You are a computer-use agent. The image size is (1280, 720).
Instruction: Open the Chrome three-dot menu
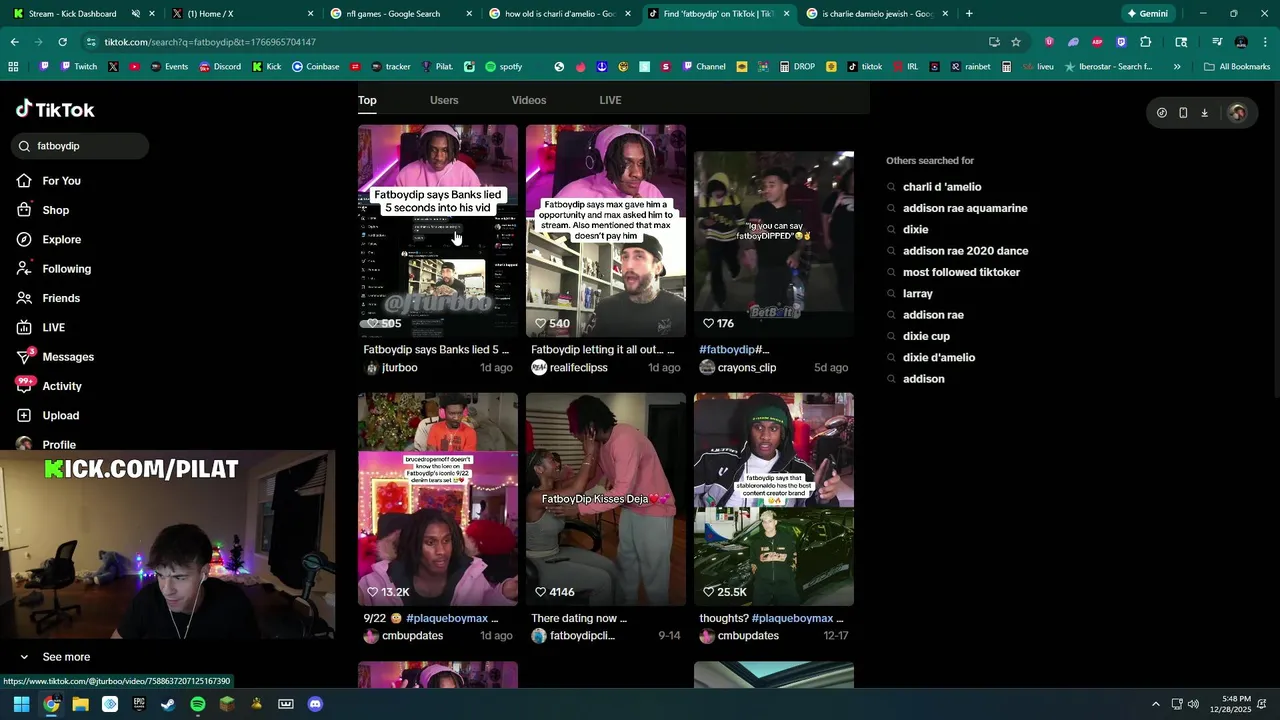[1265, 42]
